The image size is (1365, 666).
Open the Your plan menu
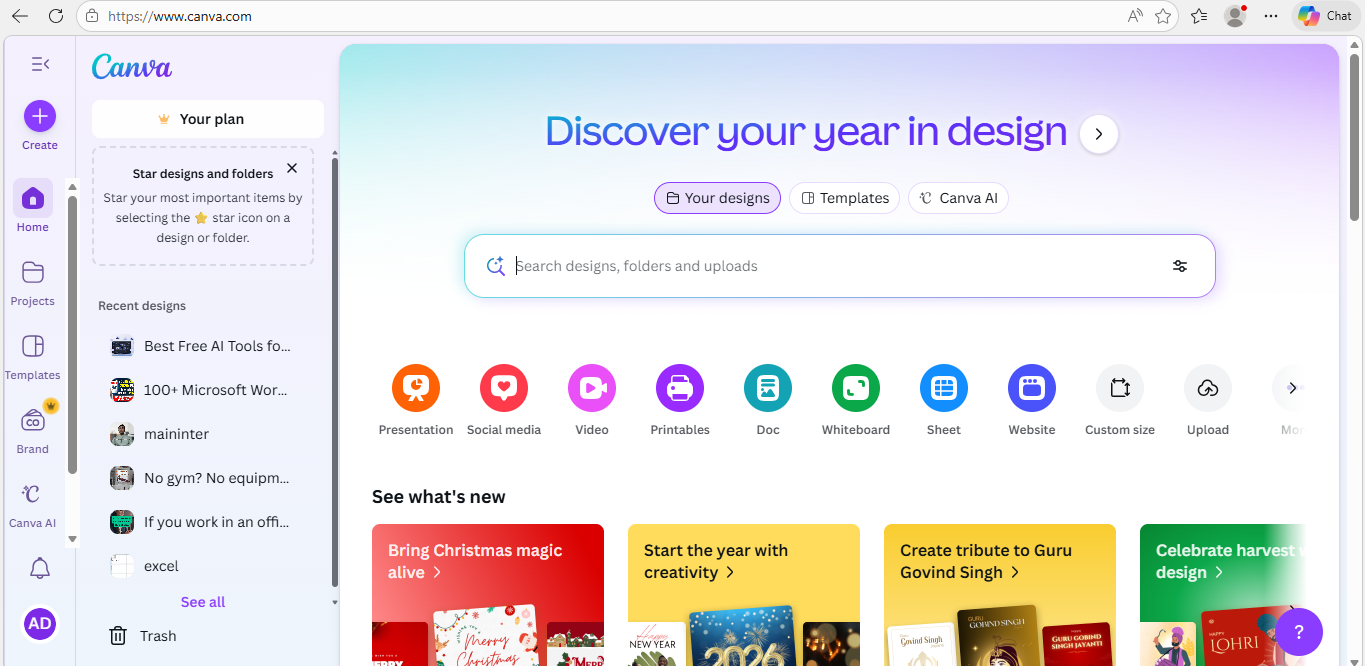click(207, 118)
